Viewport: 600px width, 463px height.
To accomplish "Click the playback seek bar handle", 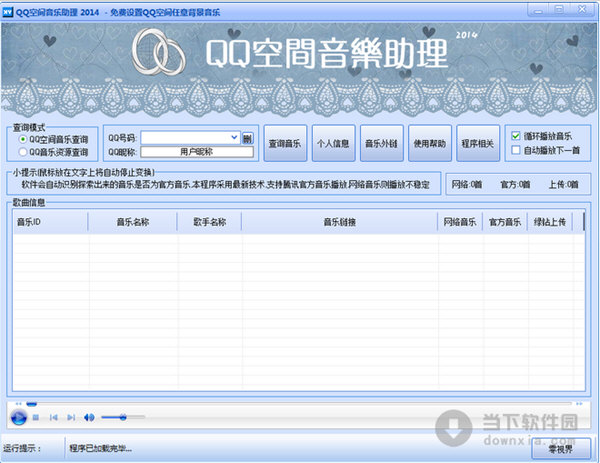I will [31, 404].
